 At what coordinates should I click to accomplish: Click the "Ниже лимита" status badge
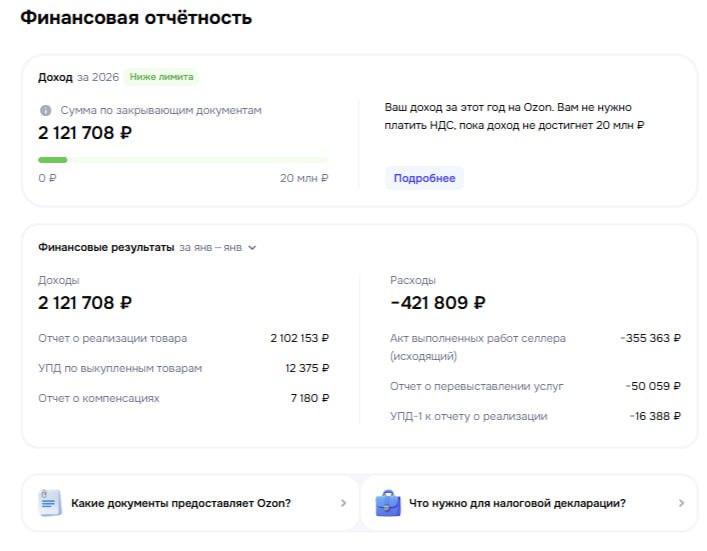click(162, 77)
